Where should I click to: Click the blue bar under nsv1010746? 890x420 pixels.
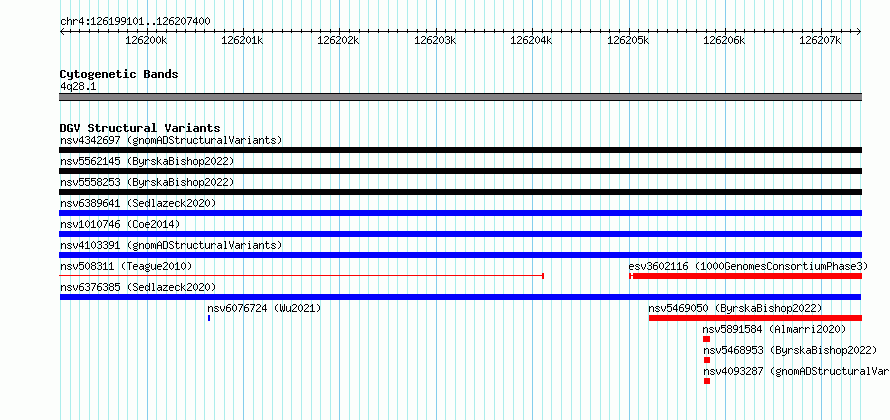(460, 234)
